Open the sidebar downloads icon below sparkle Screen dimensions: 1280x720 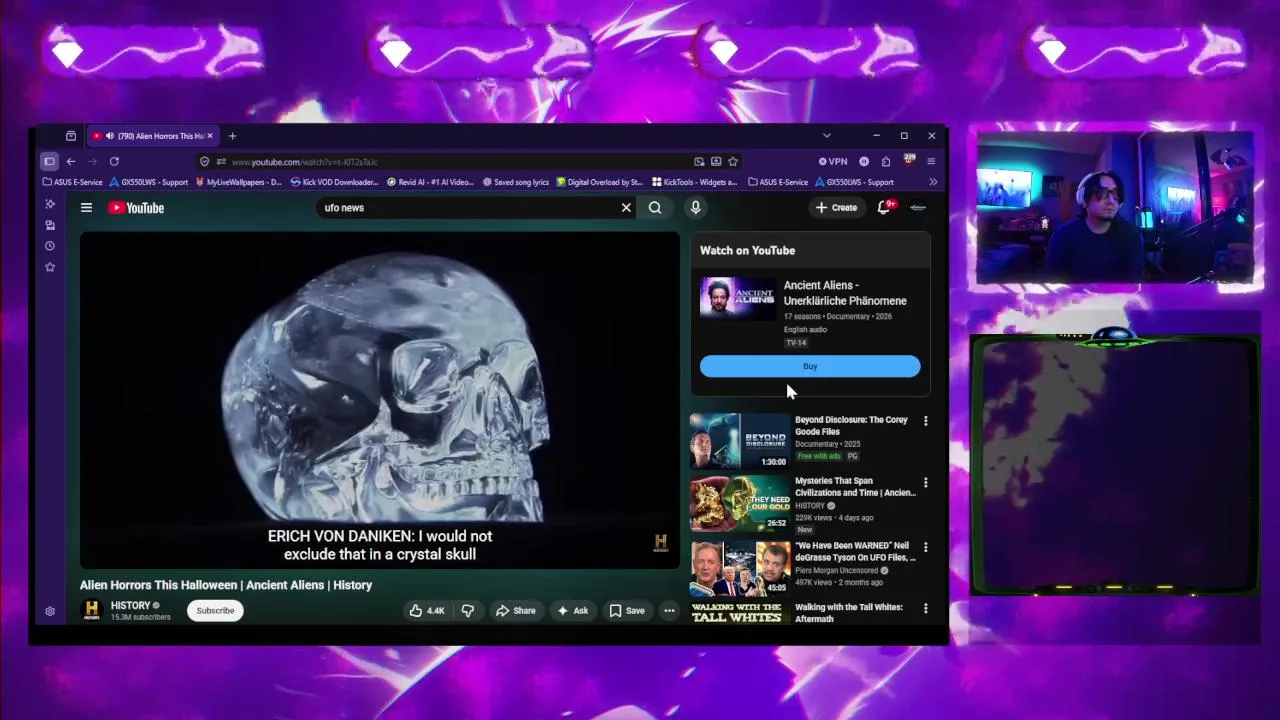coord(50,225)
